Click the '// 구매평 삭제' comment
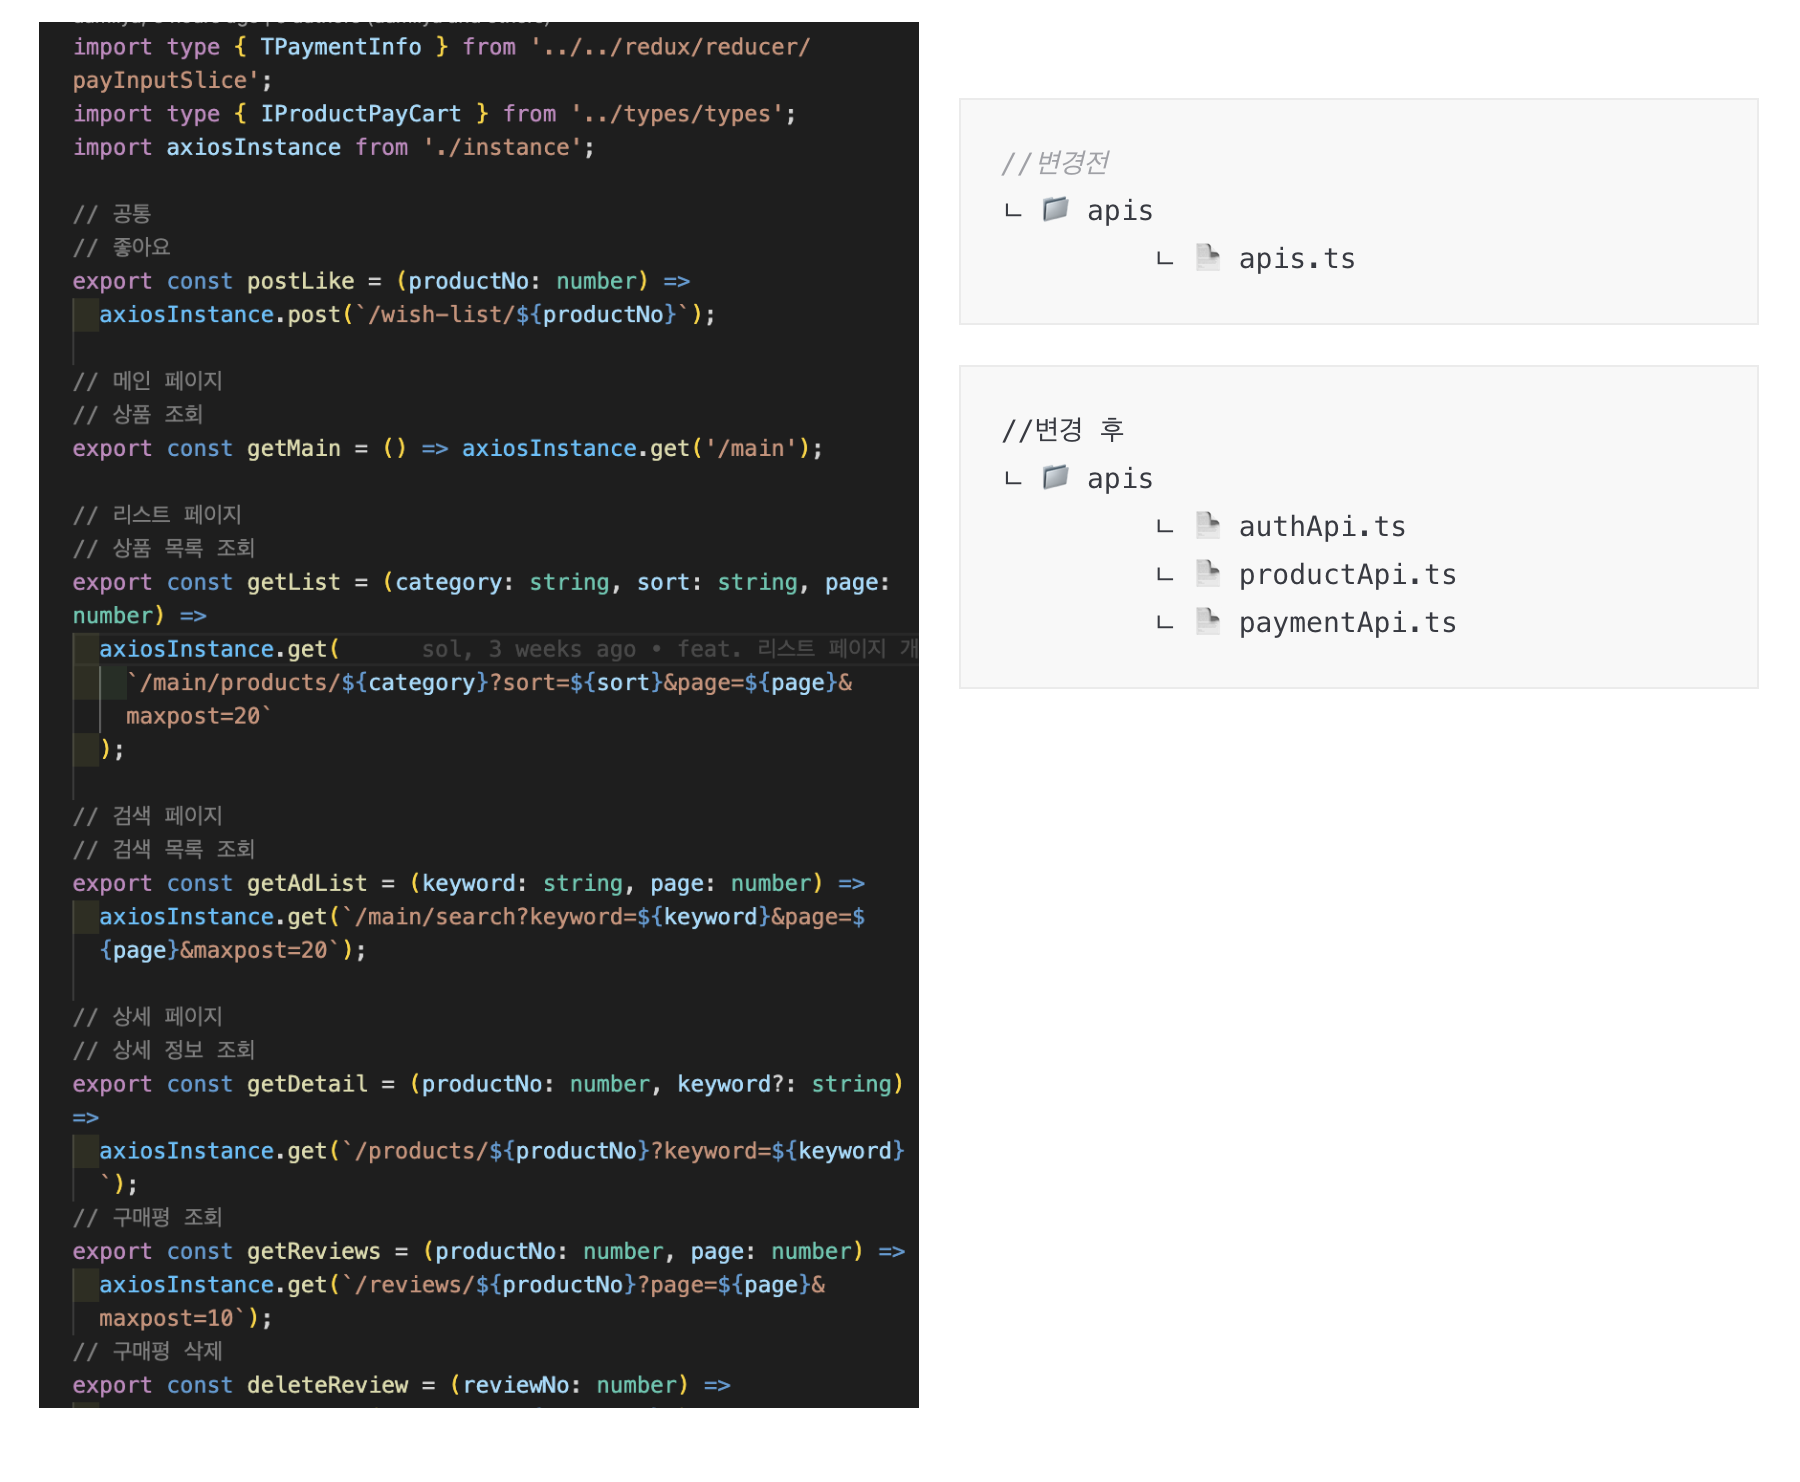 click(x=148, y=1352)
